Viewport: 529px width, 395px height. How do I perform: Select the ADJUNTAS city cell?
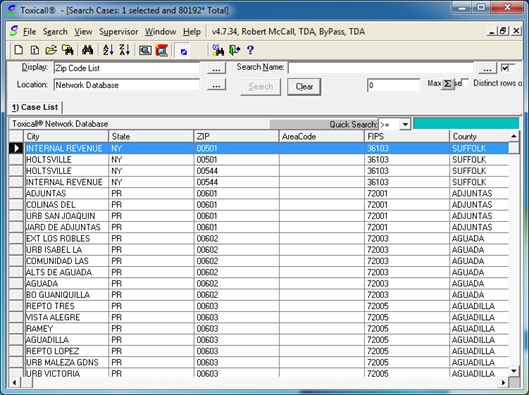67,194
